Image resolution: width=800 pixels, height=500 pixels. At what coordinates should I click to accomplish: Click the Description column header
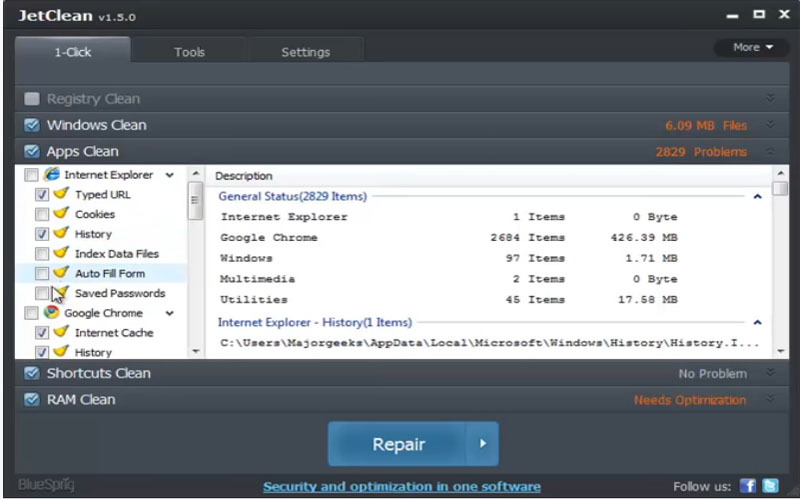click(244, 176)
